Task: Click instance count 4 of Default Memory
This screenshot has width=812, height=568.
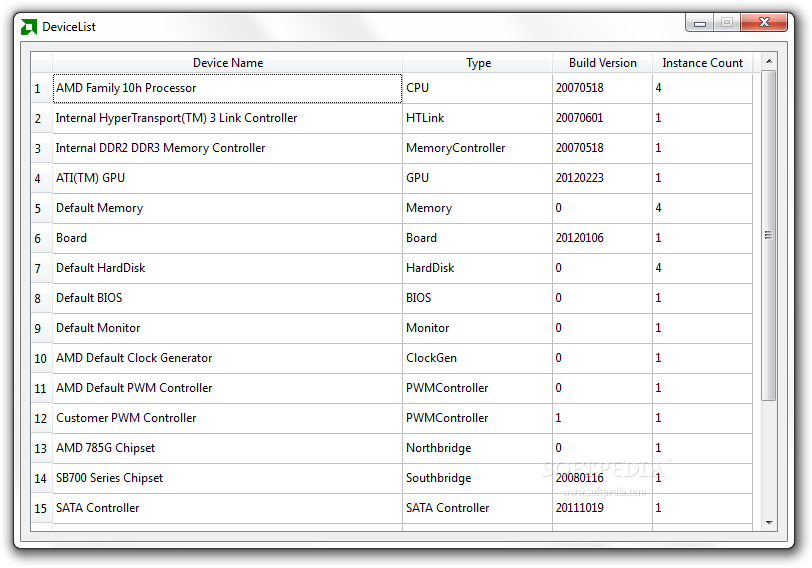Action: tap(702, 208)
